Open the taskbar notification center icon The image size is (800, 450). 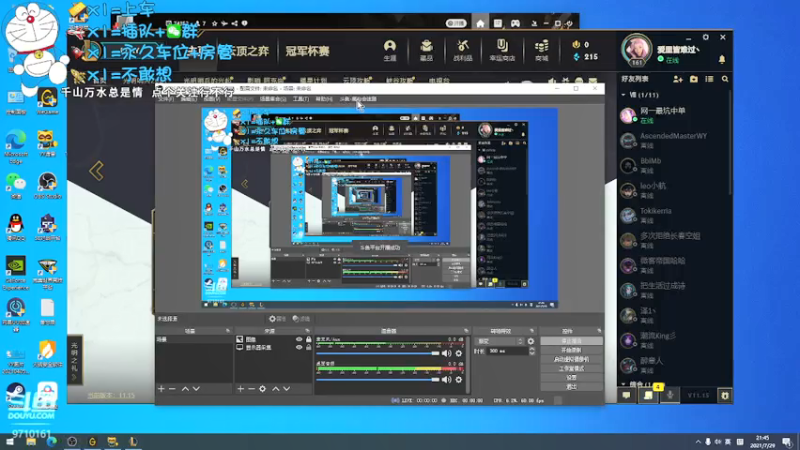[x=787, y=442]
